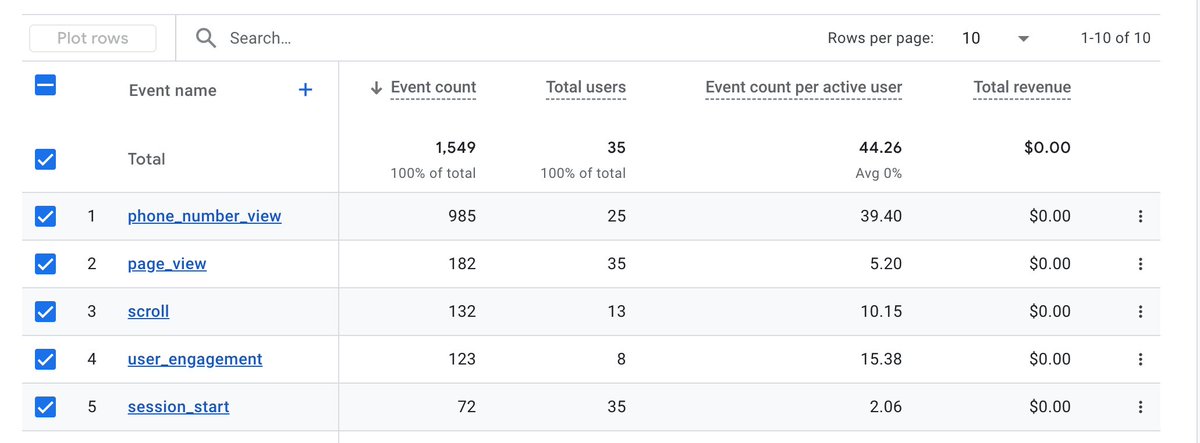The width and height of the screenshot is (1200, 443).
Task: Select the 15.38 user_engagement value
Action: pyautogui.click(x=881, y=359)
